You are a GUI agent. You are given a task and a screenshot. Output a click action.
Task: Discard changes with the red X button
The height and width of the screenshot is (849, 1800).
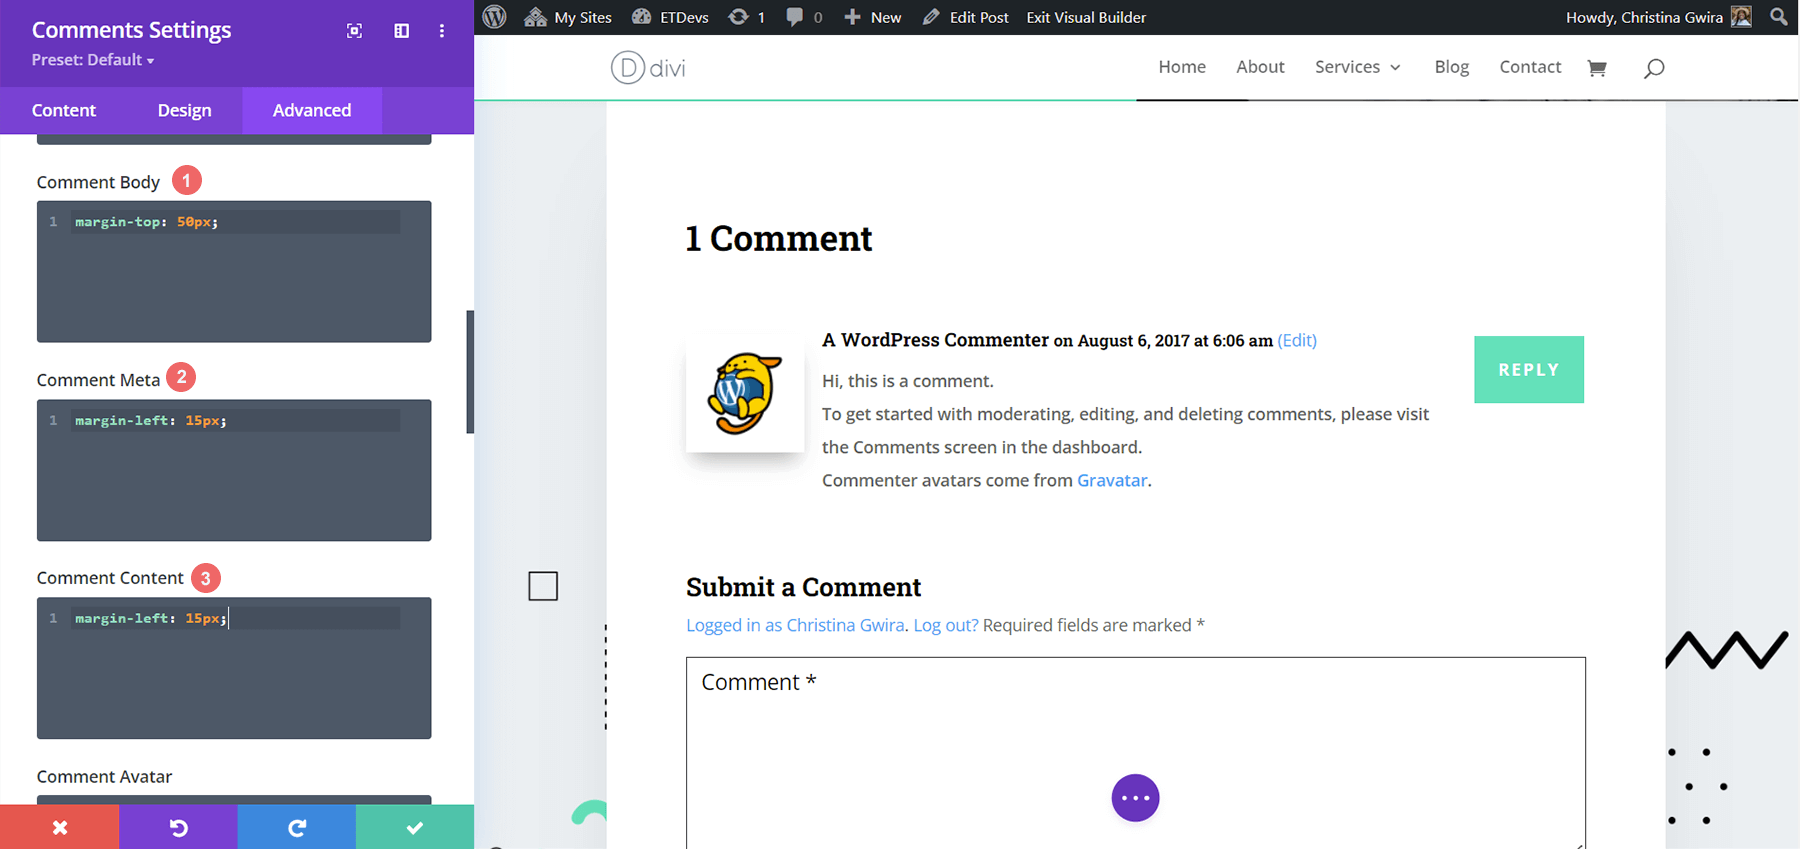pyautogui.click(x=59, y=827)
